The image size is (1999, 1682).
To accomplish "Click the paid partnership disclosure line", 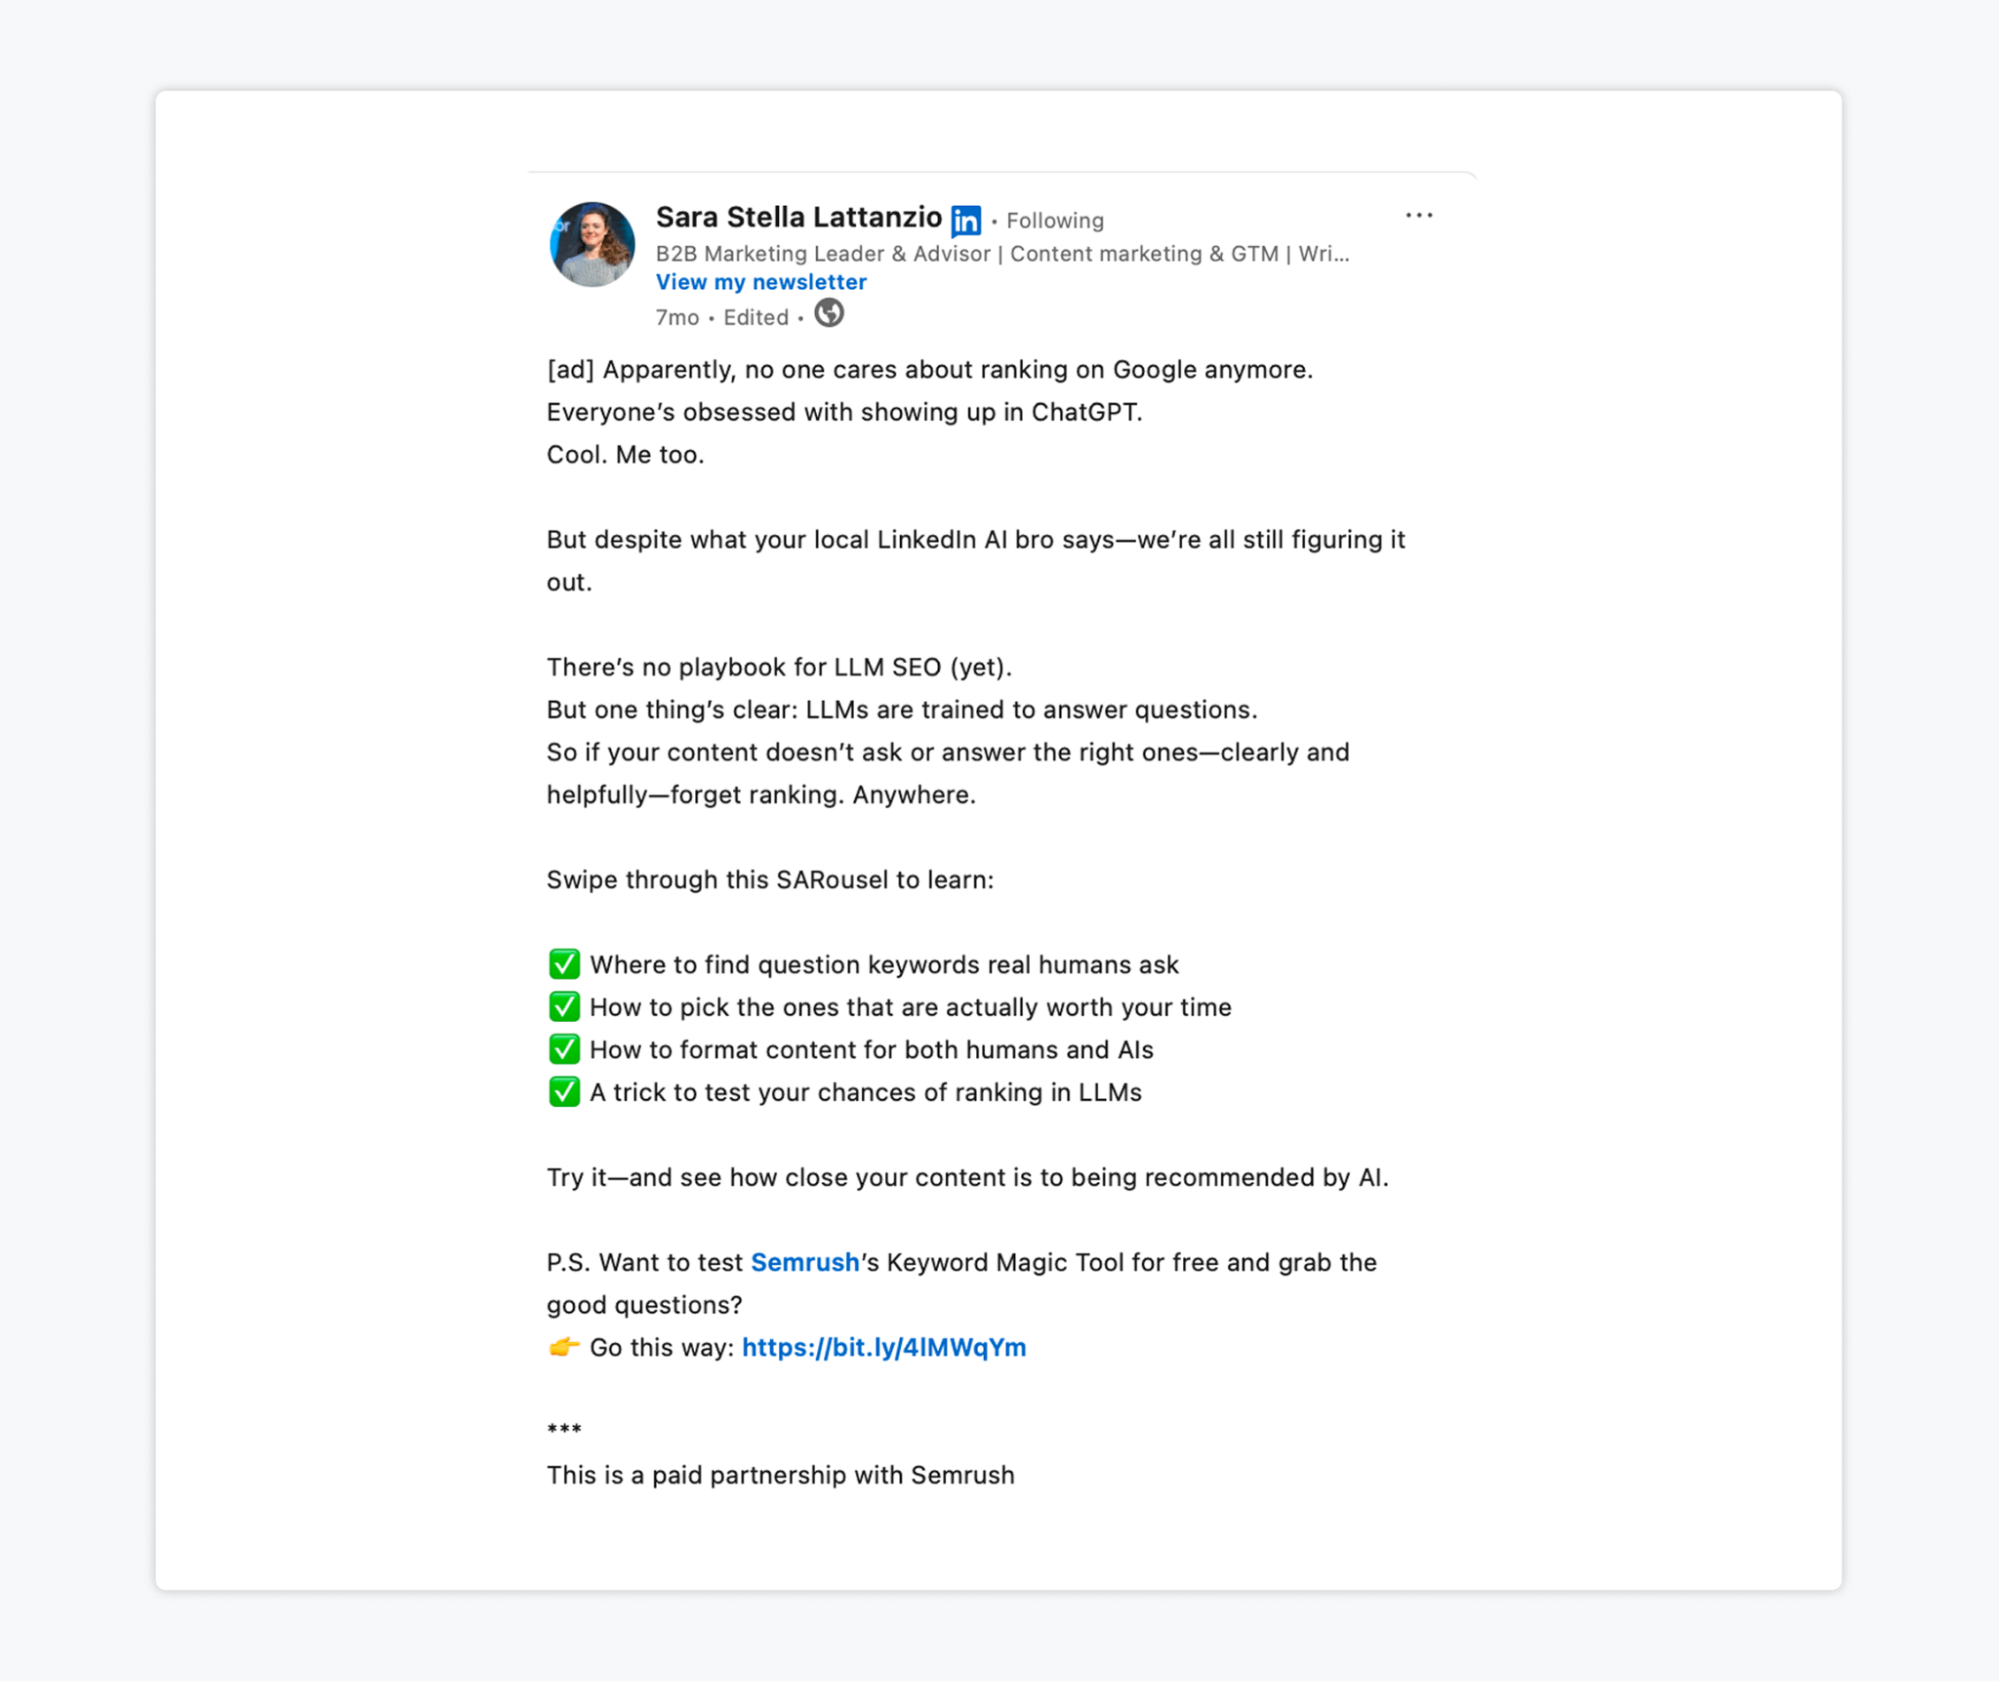I will 780,1475.
